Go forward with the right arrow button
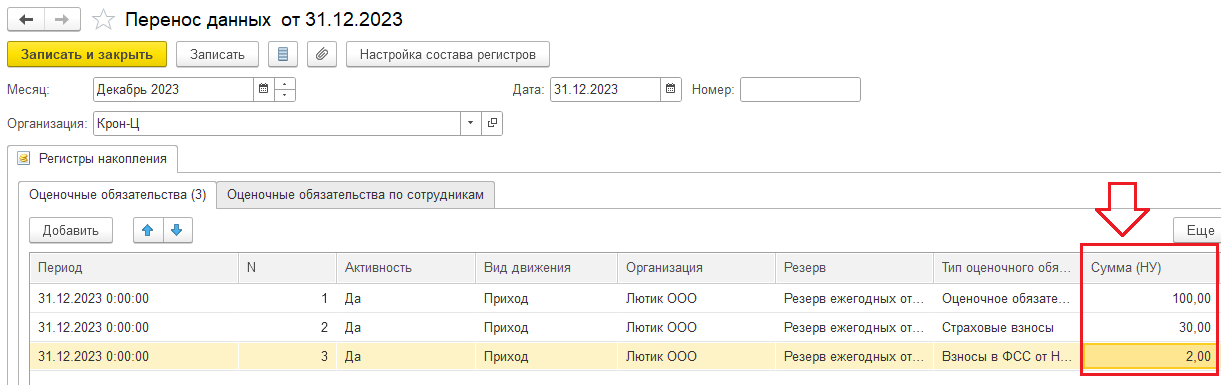 (63, 19)
